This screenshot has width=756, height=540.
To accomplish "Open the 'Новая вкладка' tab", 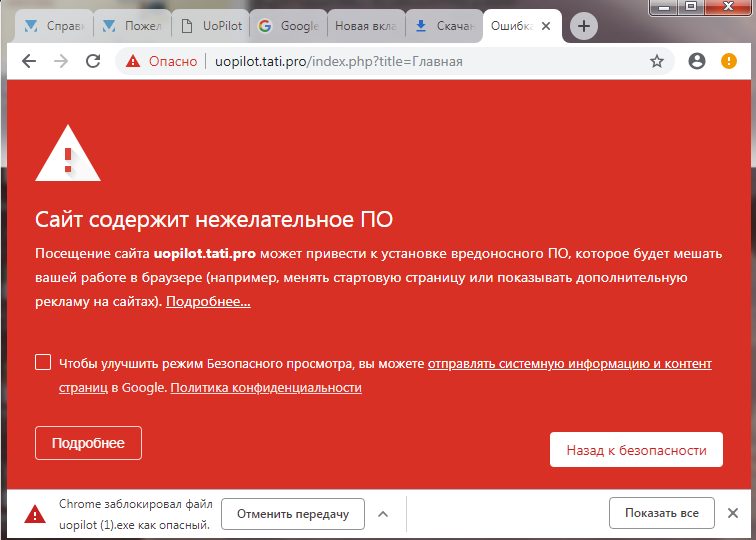I will pos(367,26).
